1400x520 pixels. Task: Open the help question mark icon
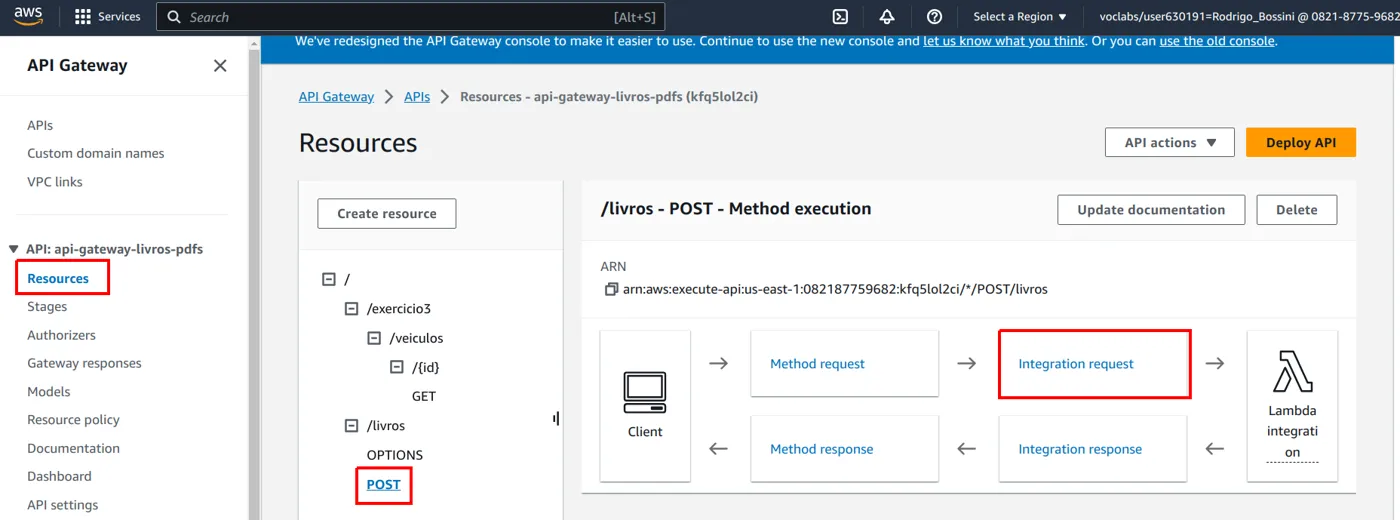pyautogui.click(x=934, y=17)
